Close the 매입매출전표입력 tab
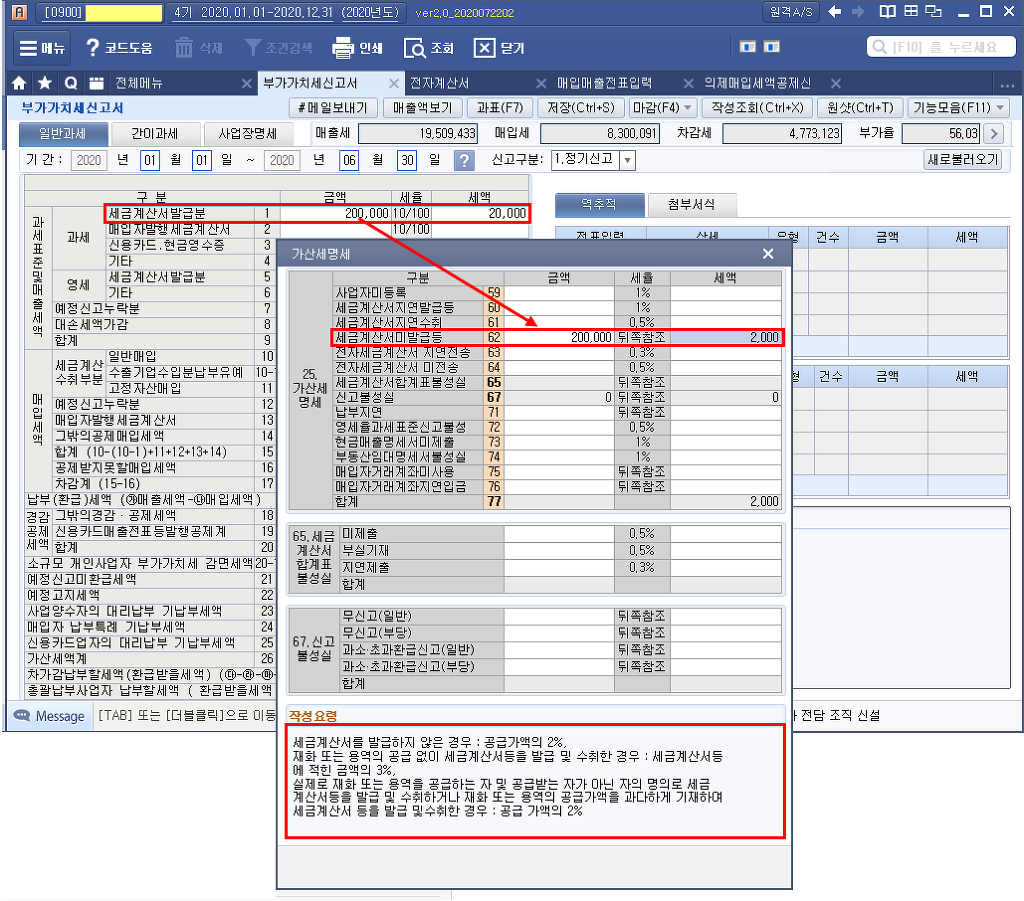Viewport: 1024px width, 901px height. tap(688, 84)
